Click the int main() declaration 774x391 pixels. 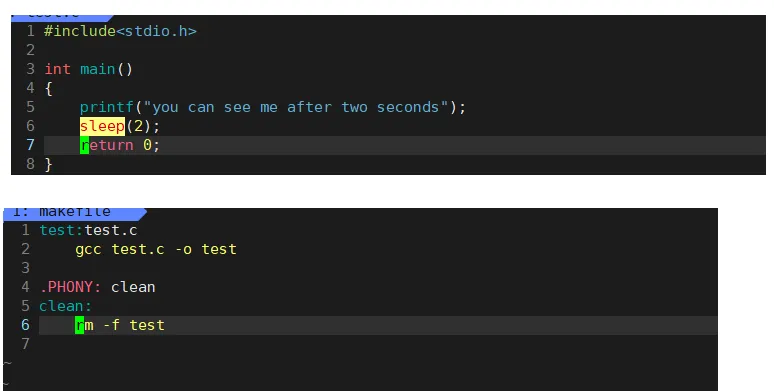click(x=89, y=69)
